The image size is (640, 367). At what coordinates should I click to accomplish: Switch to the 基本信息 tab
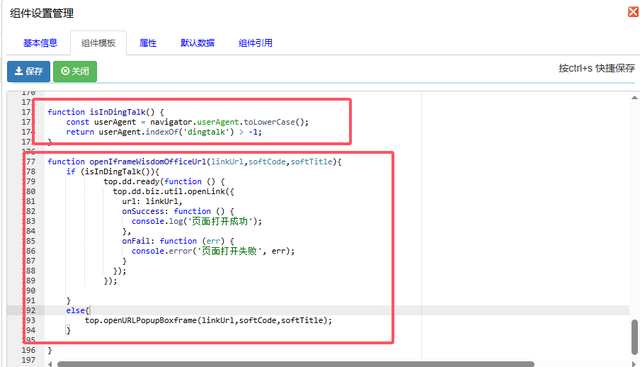tap(40, 43)
